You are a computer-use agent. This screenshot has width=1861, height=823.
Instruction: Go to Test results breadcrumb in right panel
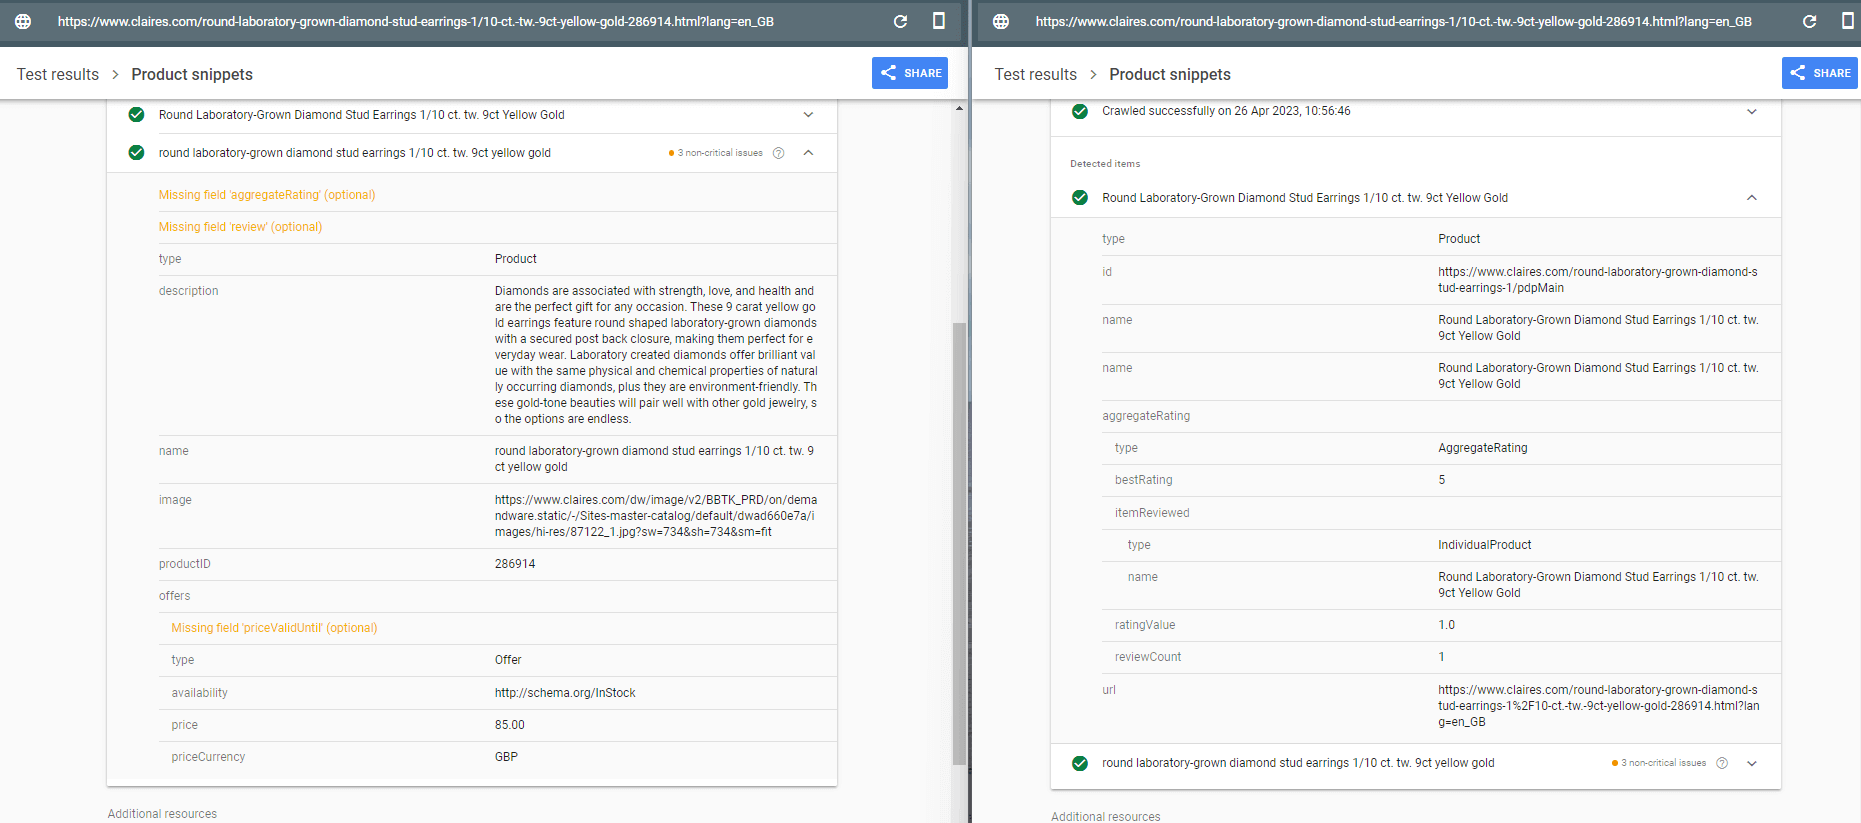pos(1035,74)
